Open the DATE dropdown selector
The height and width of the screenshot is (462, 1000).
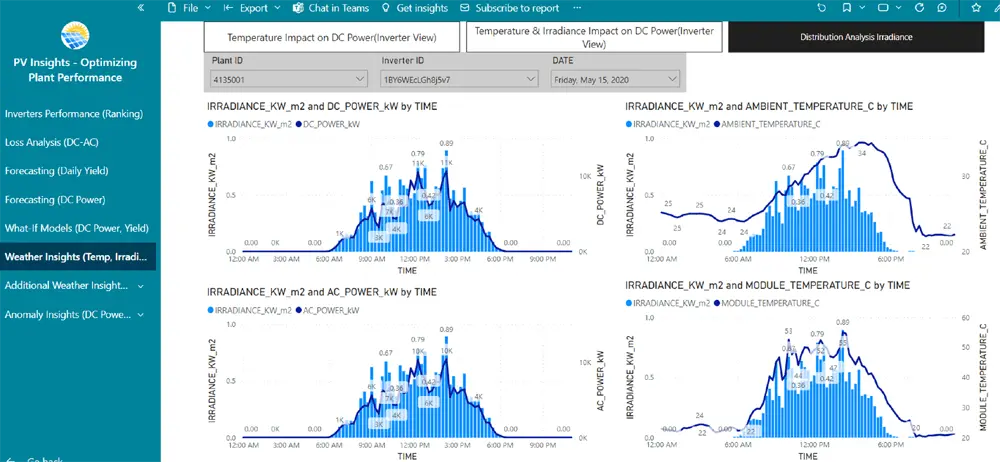pyautogui.click(x=615, y=78)
